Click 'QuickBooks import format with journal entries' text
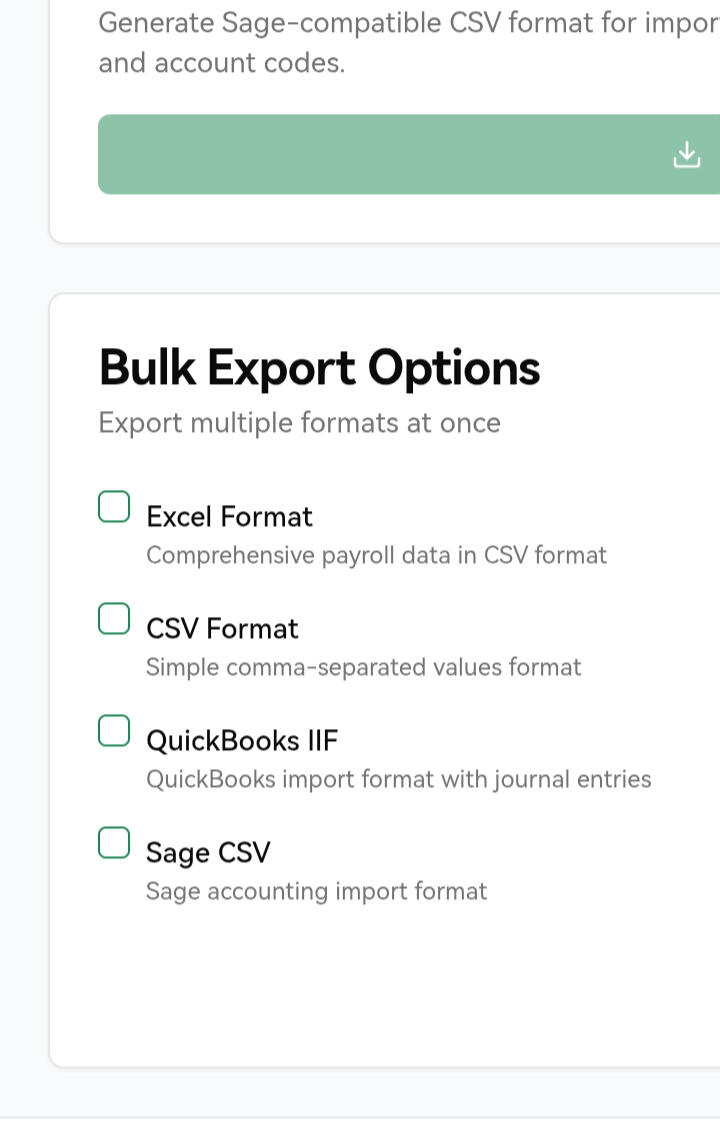Image resolution: width=720 pixels, height=1121 pixels. point(398,779)
